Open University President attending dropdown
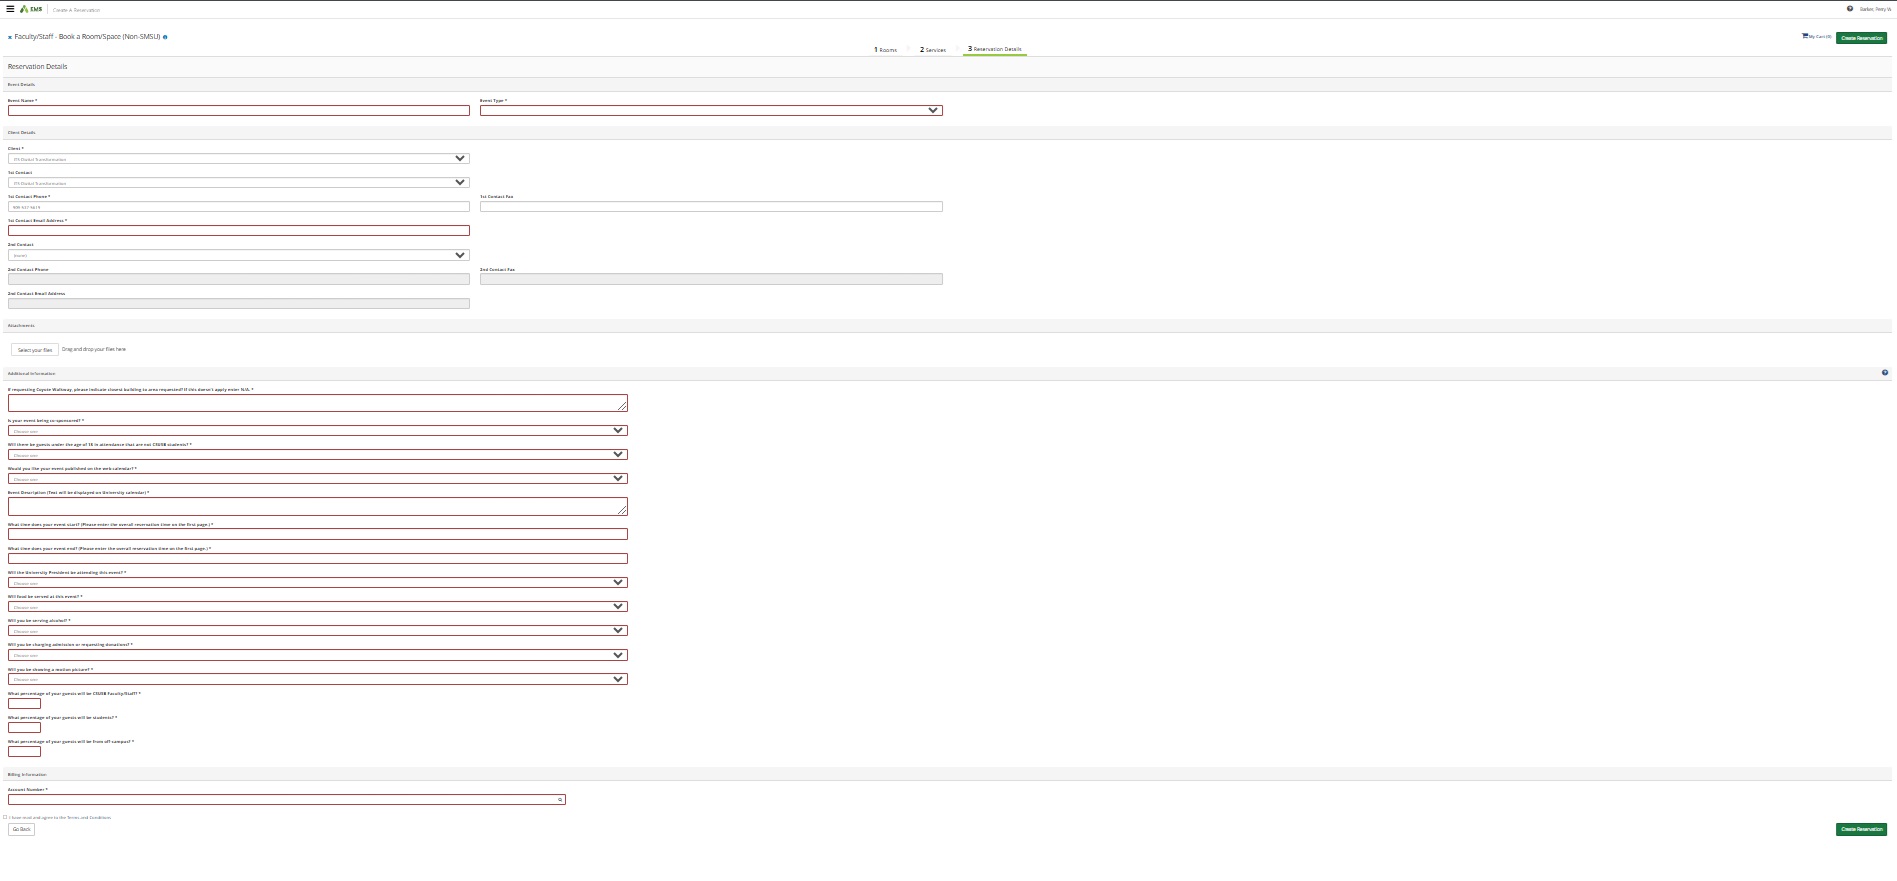Viewport: 1897px width, 881px height. click(x=318, y=582)
